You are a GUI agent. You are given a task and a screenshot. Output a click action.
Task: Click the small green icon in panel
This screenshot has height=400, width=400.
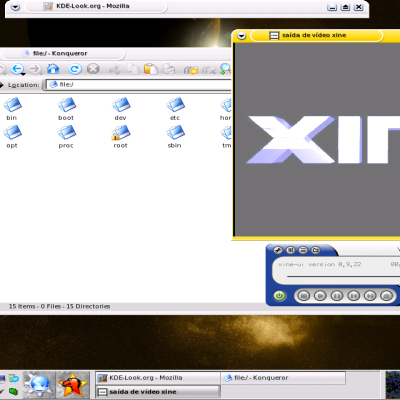(14, 391)
